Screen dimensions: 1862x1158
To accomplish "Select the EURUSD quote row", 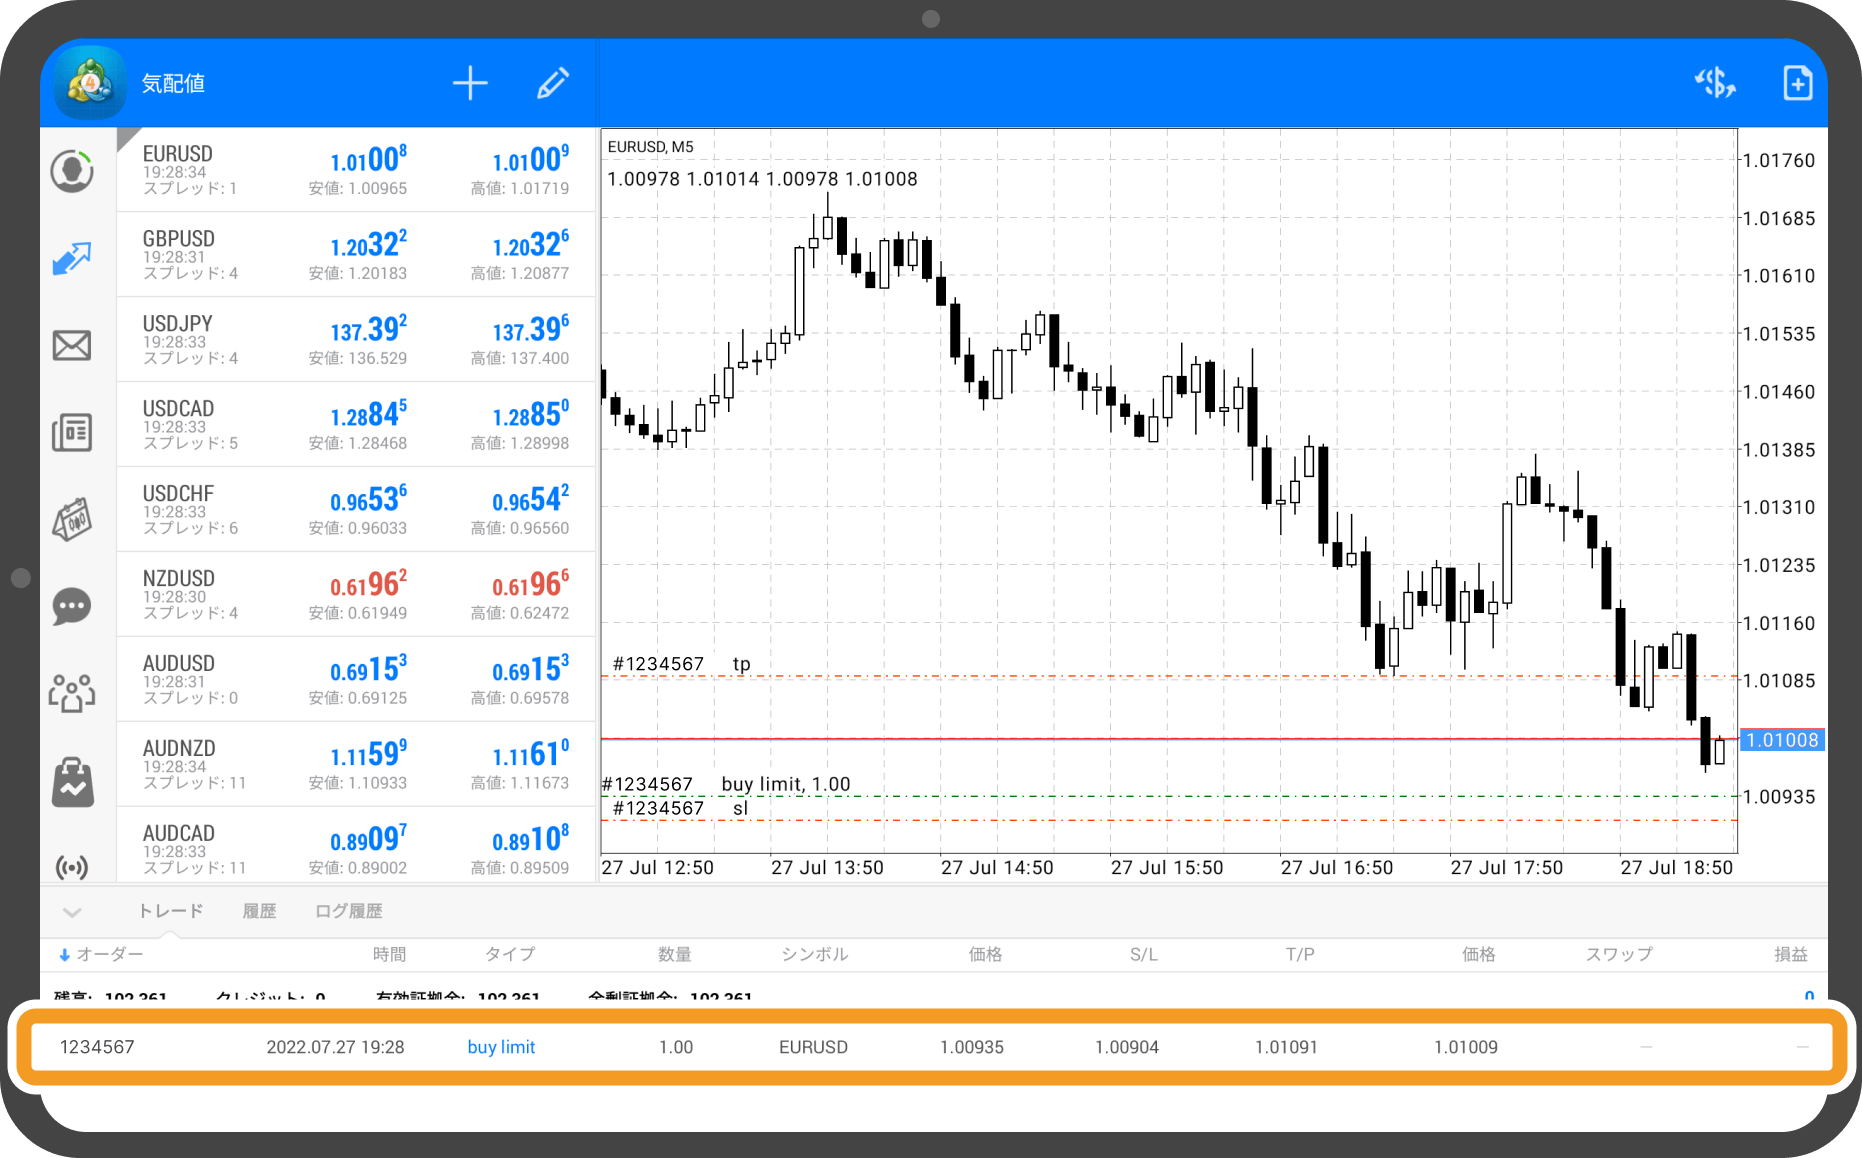I will coord(356,170).
